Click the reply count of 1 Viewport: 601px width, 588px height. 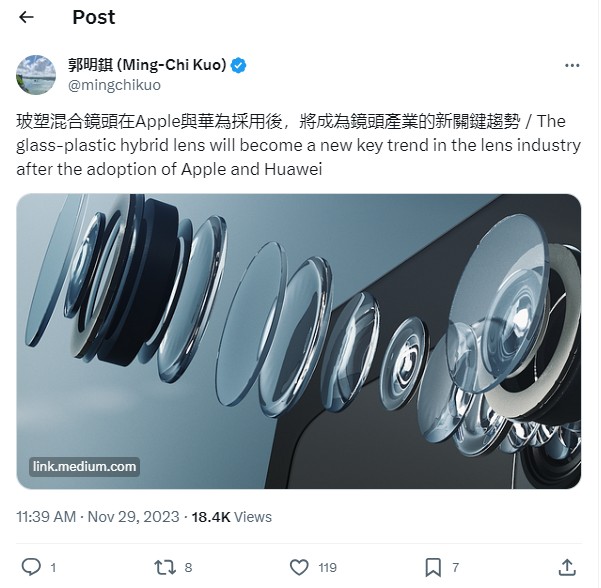tap(53, 568)
